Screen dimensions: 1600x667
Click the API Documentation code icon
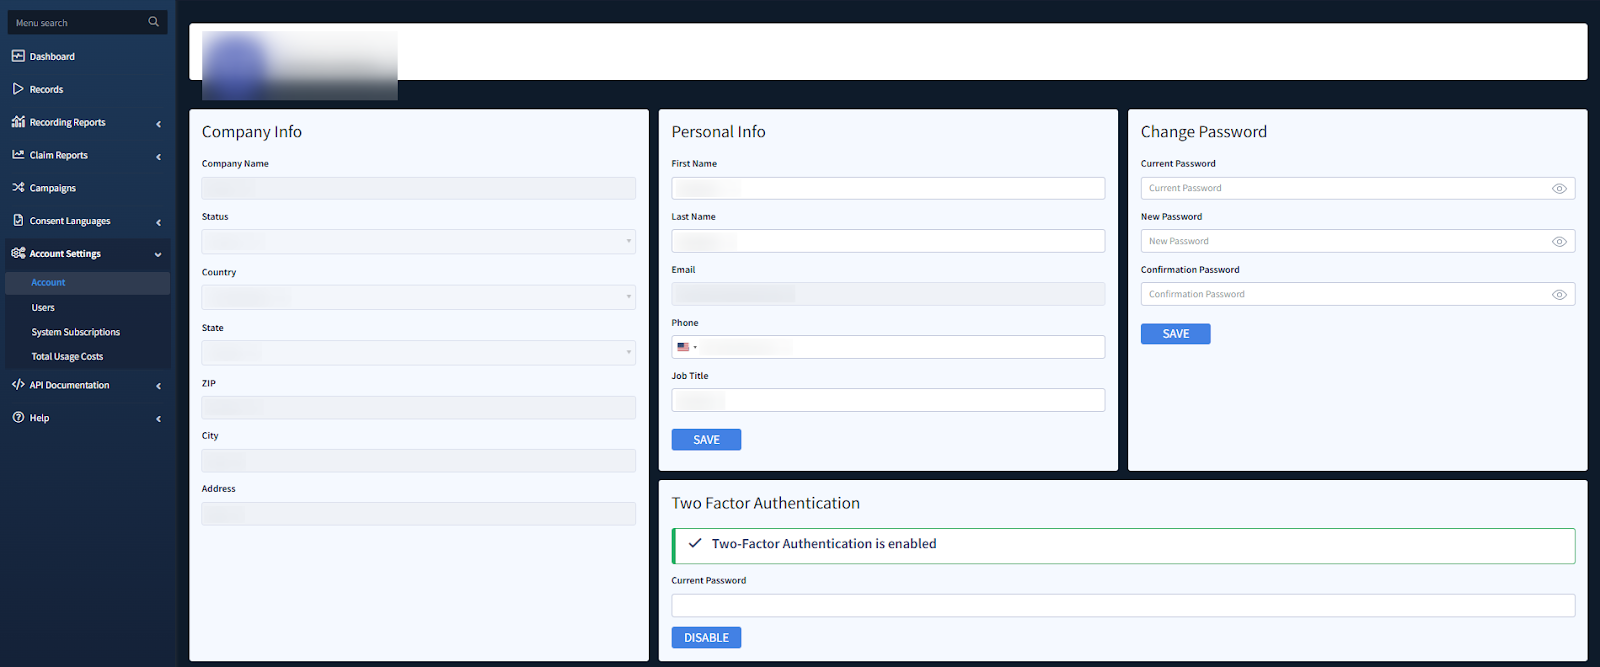click(18, 385)
